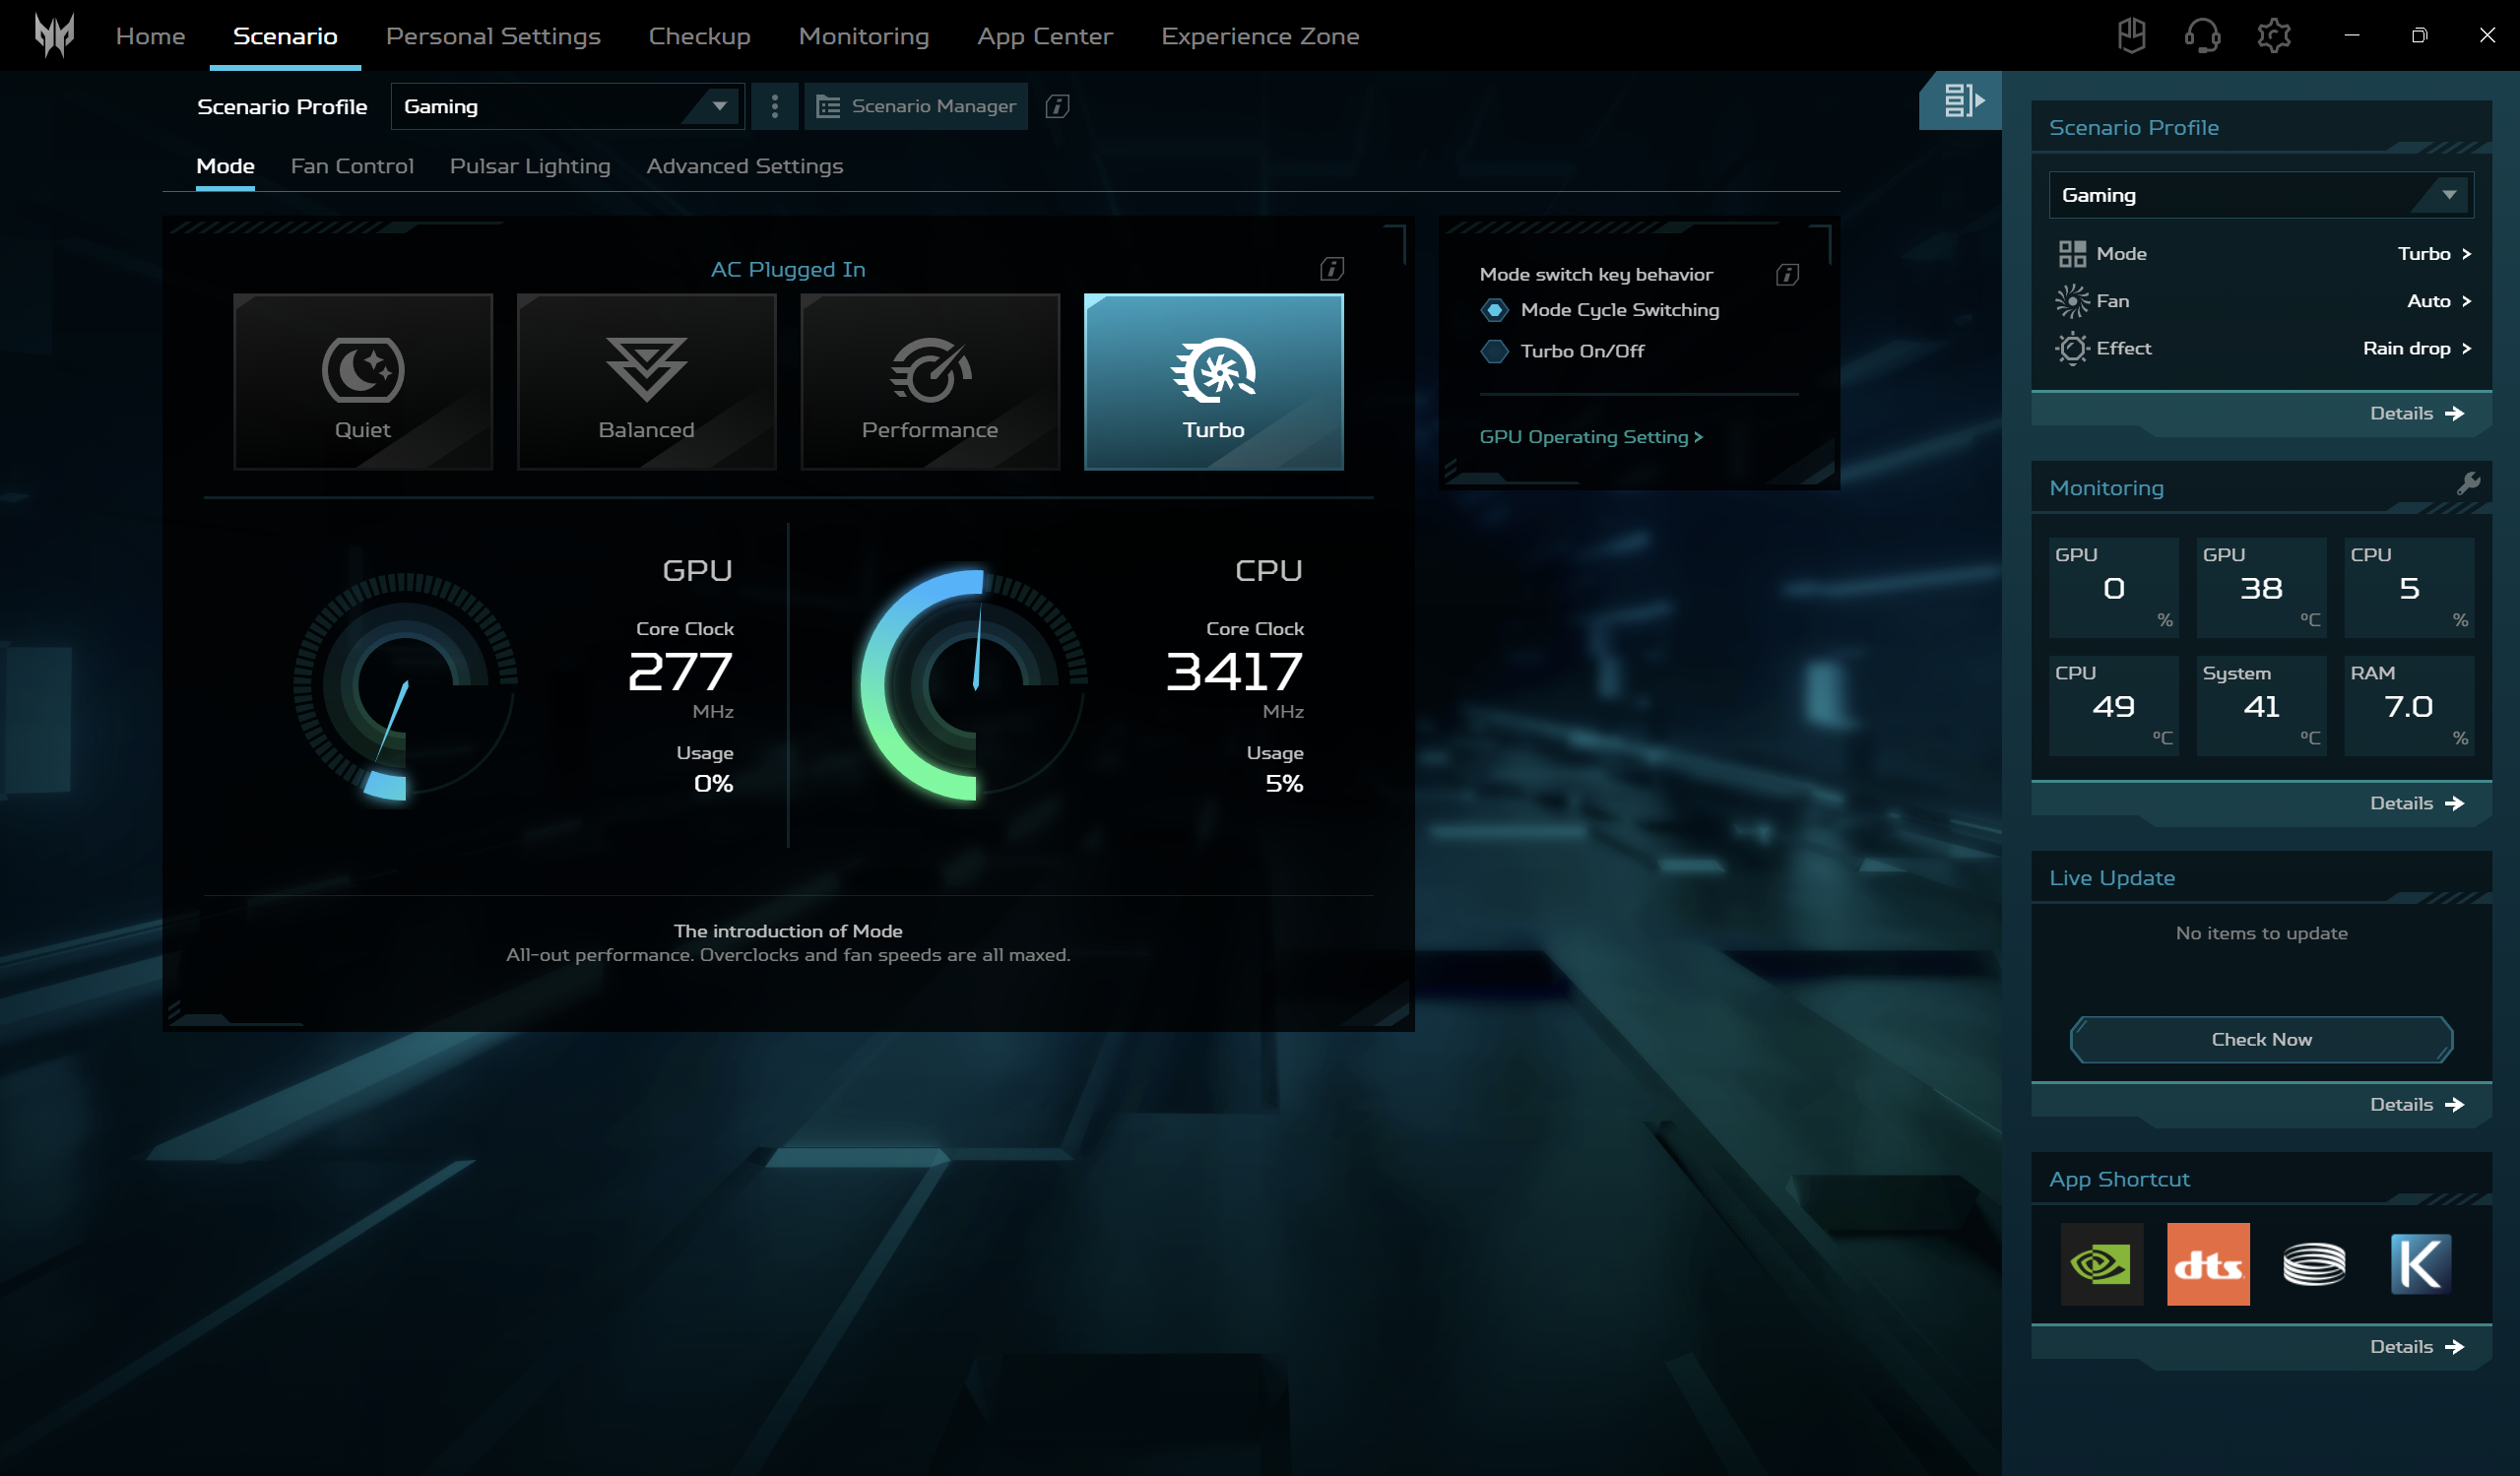Select the Quiet mode tile
Screen dimensions: 2520x1476
[x=363, y=381]
